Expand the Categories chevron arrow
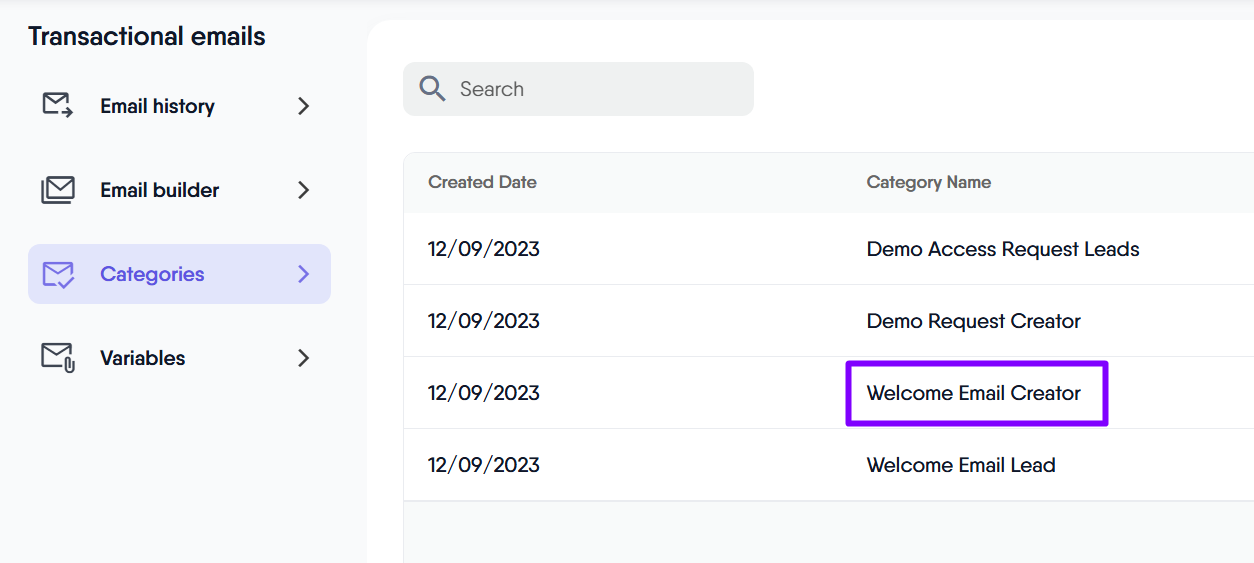The height and width of the screenshot is (563, 1254). pos(304,274)
